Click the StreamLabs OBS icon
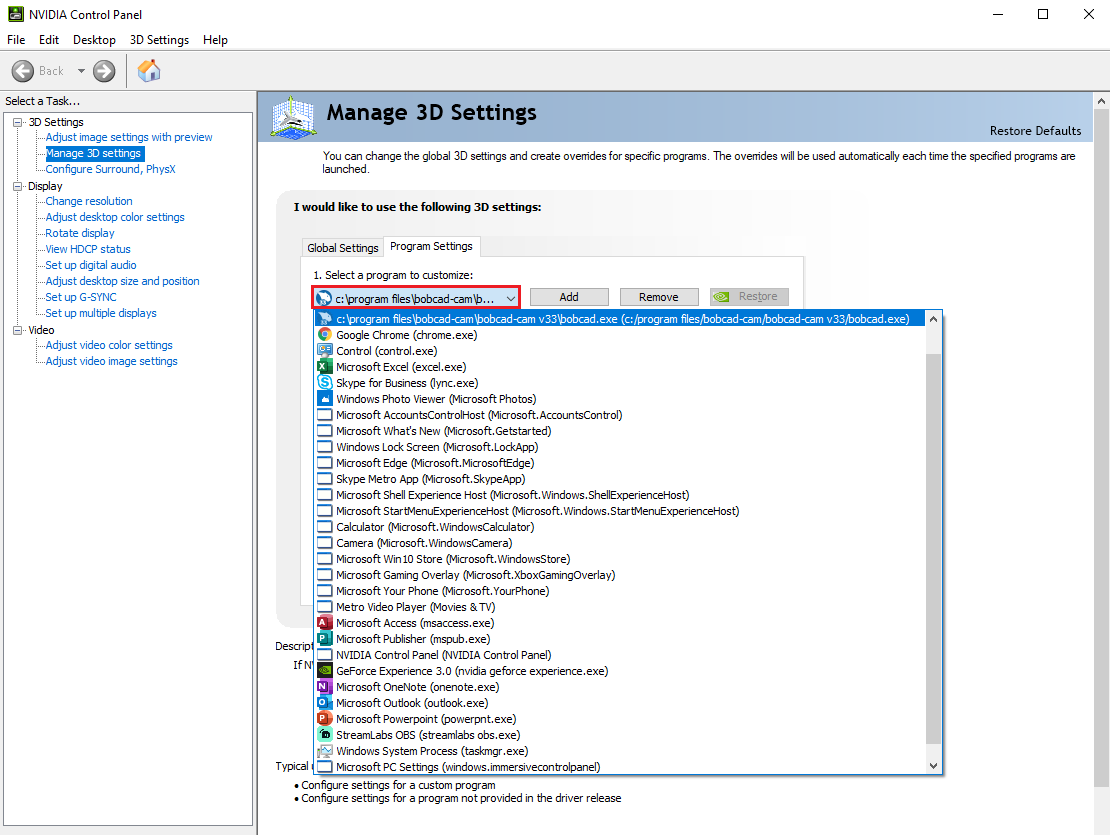The height and width of the screenshot is (835, 1110). coord(324,735)
